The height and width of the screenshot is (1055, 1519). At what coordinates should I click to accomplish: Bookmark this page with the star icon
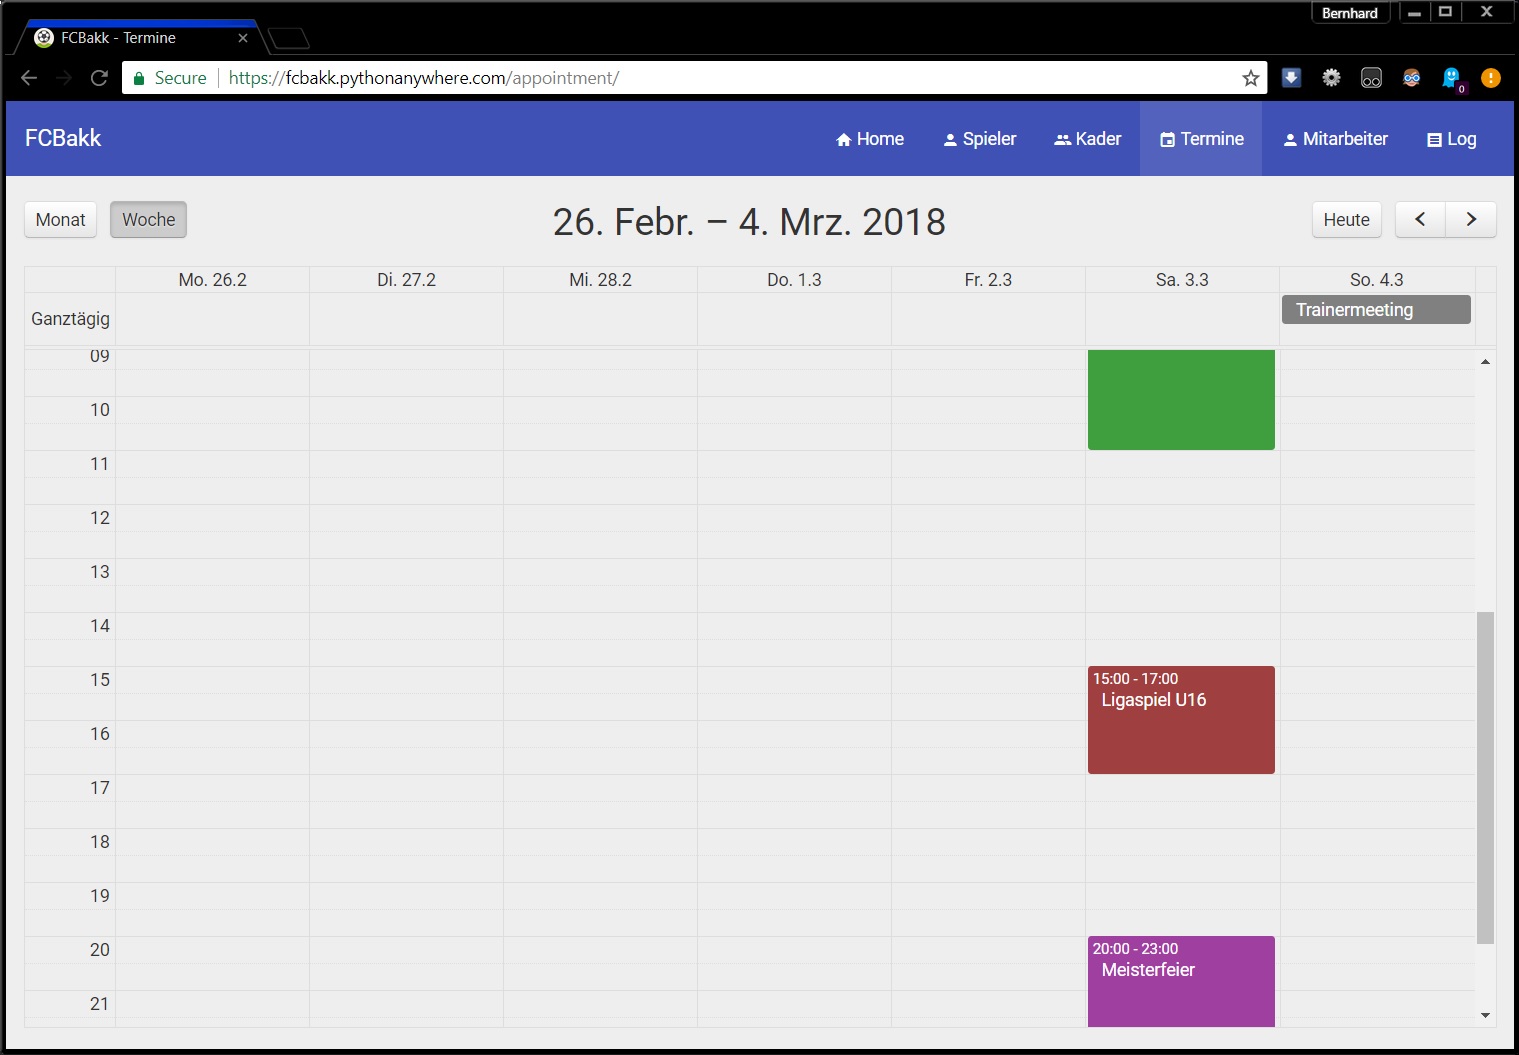point(1250,78)
